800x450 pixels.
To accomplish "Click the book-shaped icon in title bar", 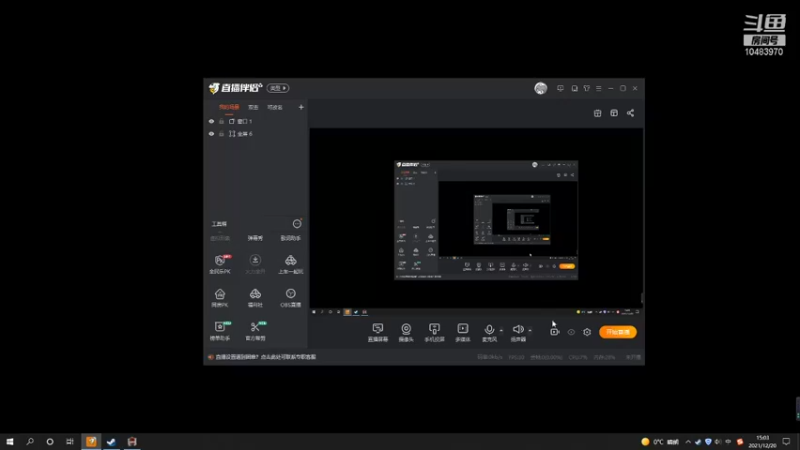I will 574,88.
